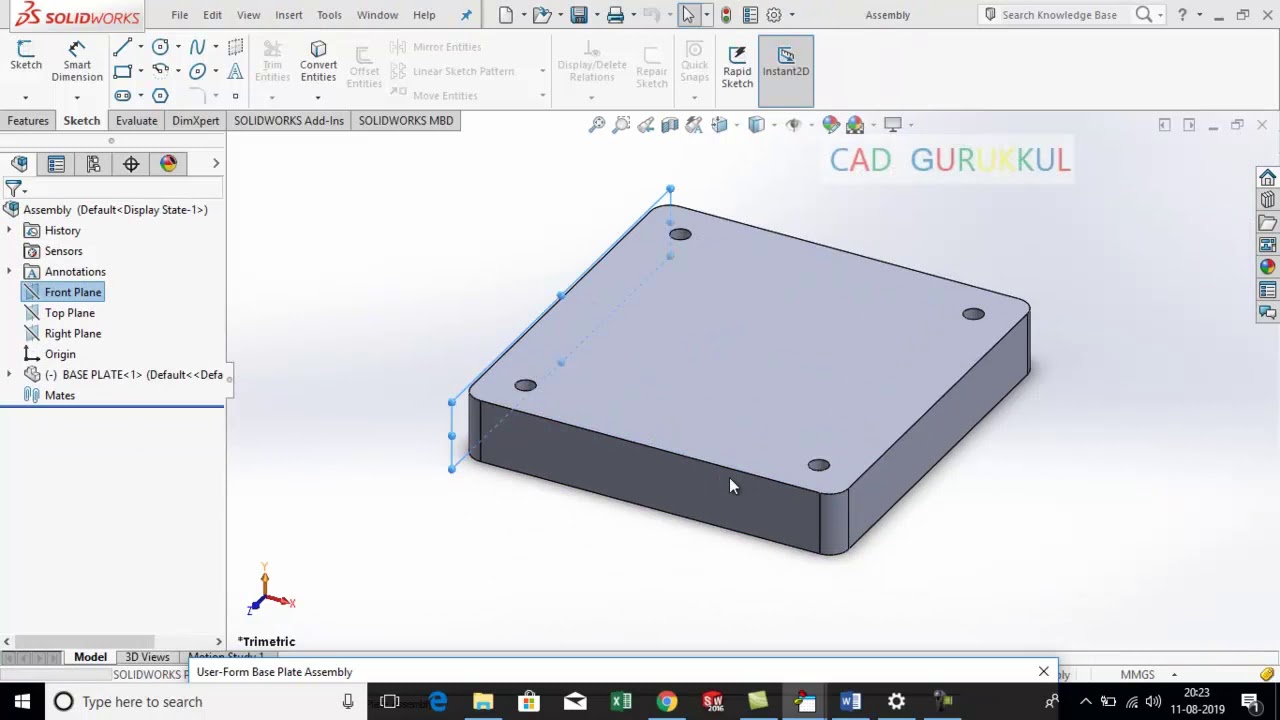1280x720 pixels.
Task: Open the Rapid Sketch tool
Action: tap(737, 66)
